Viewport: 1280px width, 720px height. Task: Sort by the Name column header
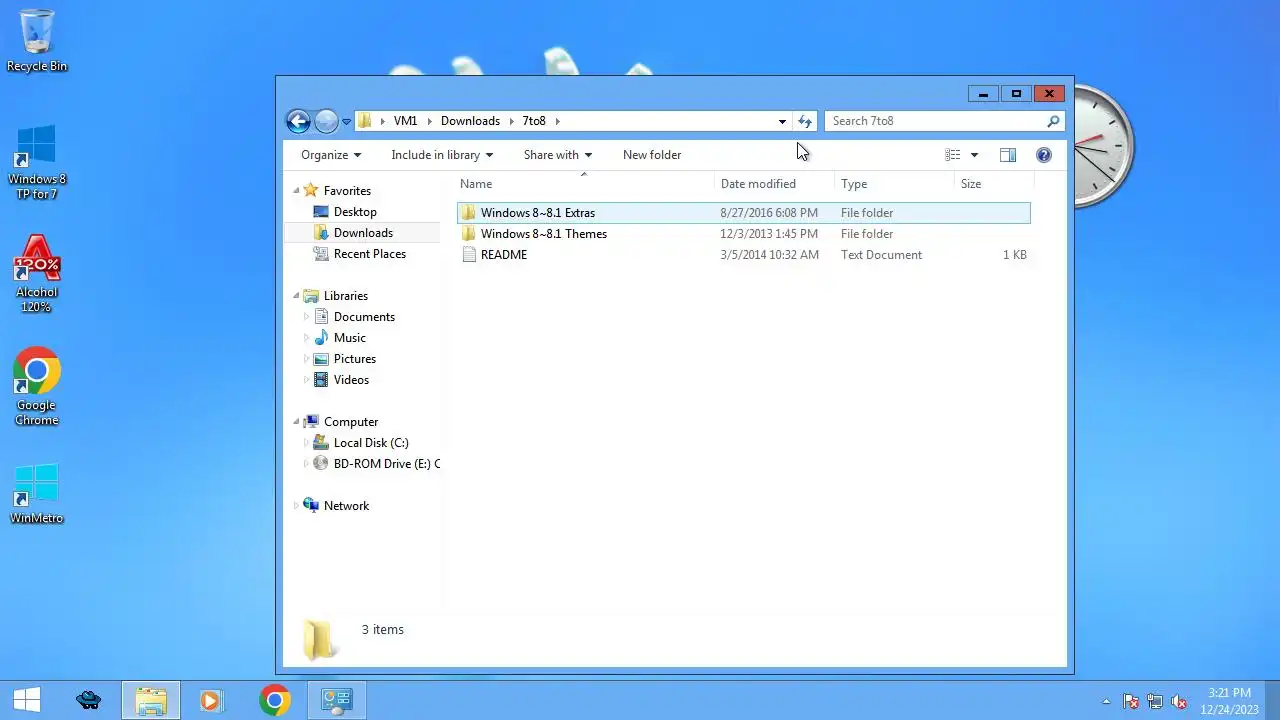[x=585, y=184]
